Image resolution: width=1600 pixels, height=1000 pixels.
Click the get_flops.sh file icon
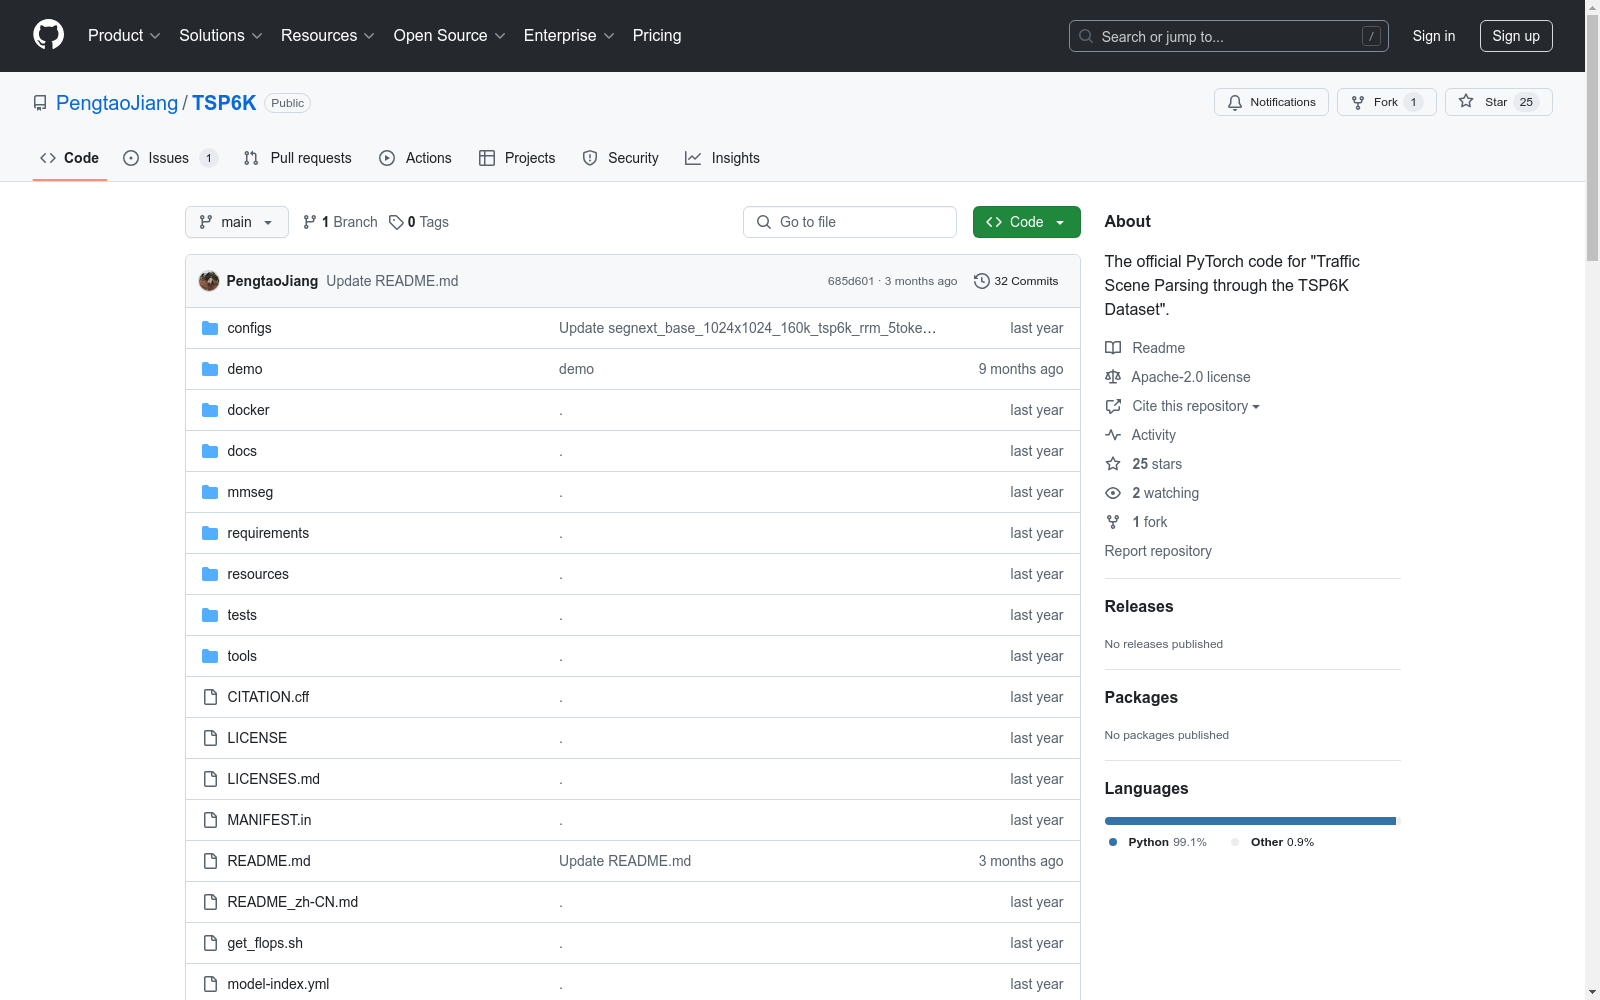[210, 943]
